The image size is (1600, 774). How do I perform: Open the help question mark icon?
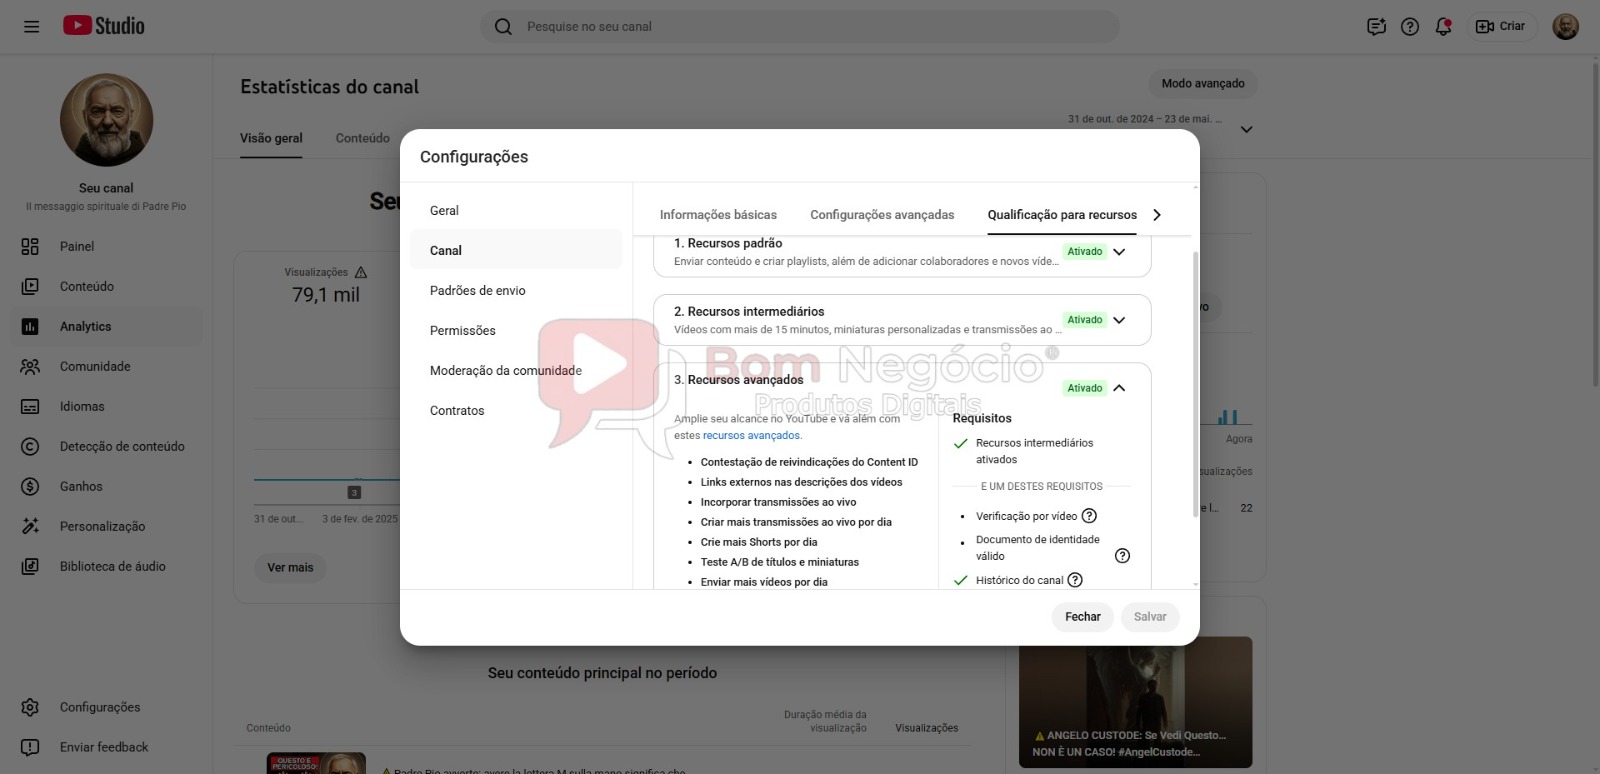point(1409,27)
